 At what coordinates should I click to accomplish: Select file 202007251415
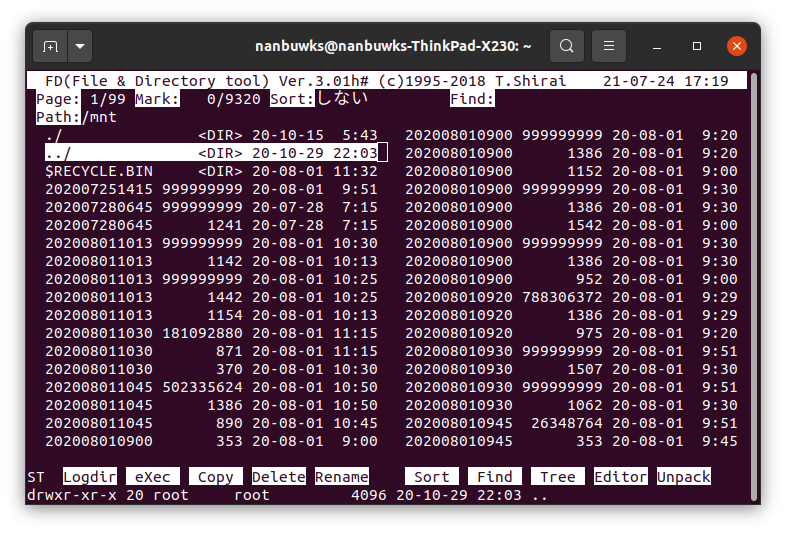(211, 189)
